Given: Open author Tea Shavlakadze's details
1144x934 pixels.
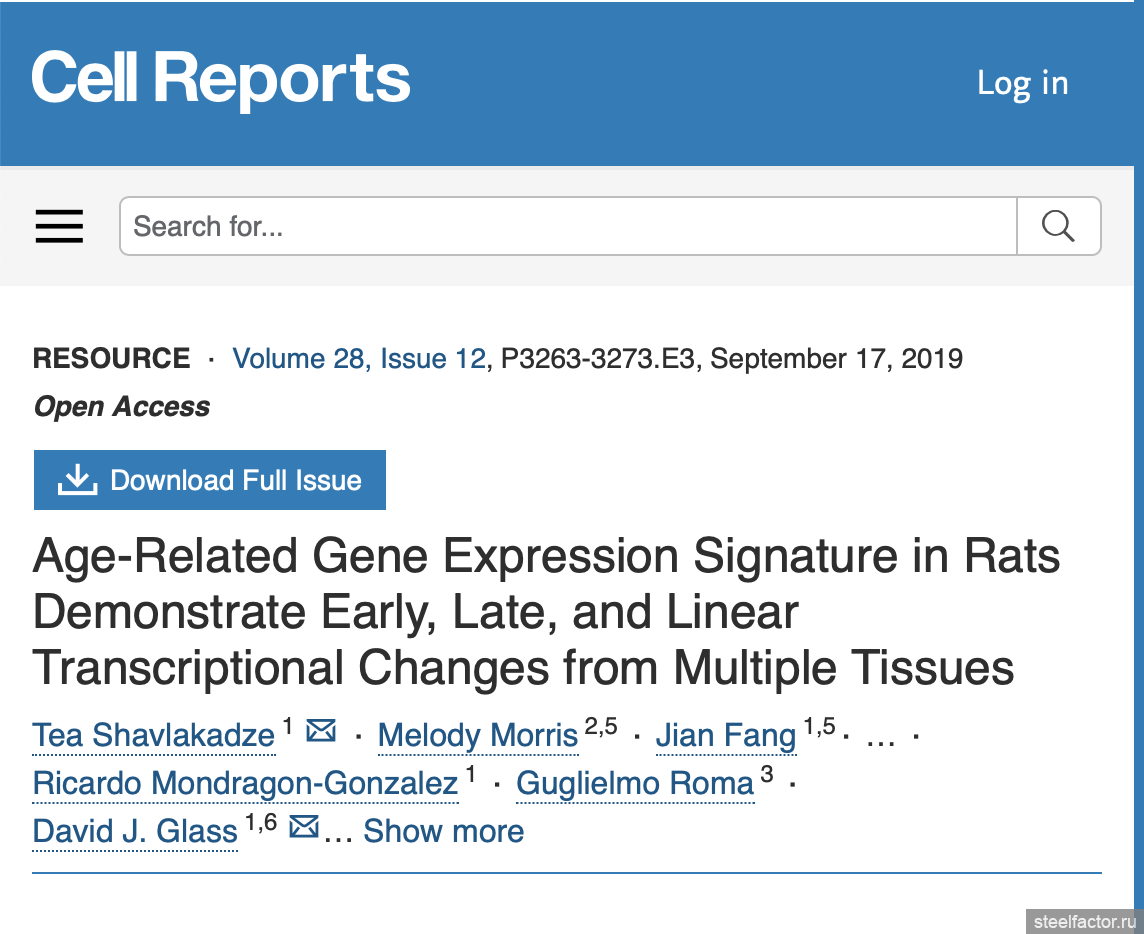Looking at the screenshot, I should click(x=154, y=735).
